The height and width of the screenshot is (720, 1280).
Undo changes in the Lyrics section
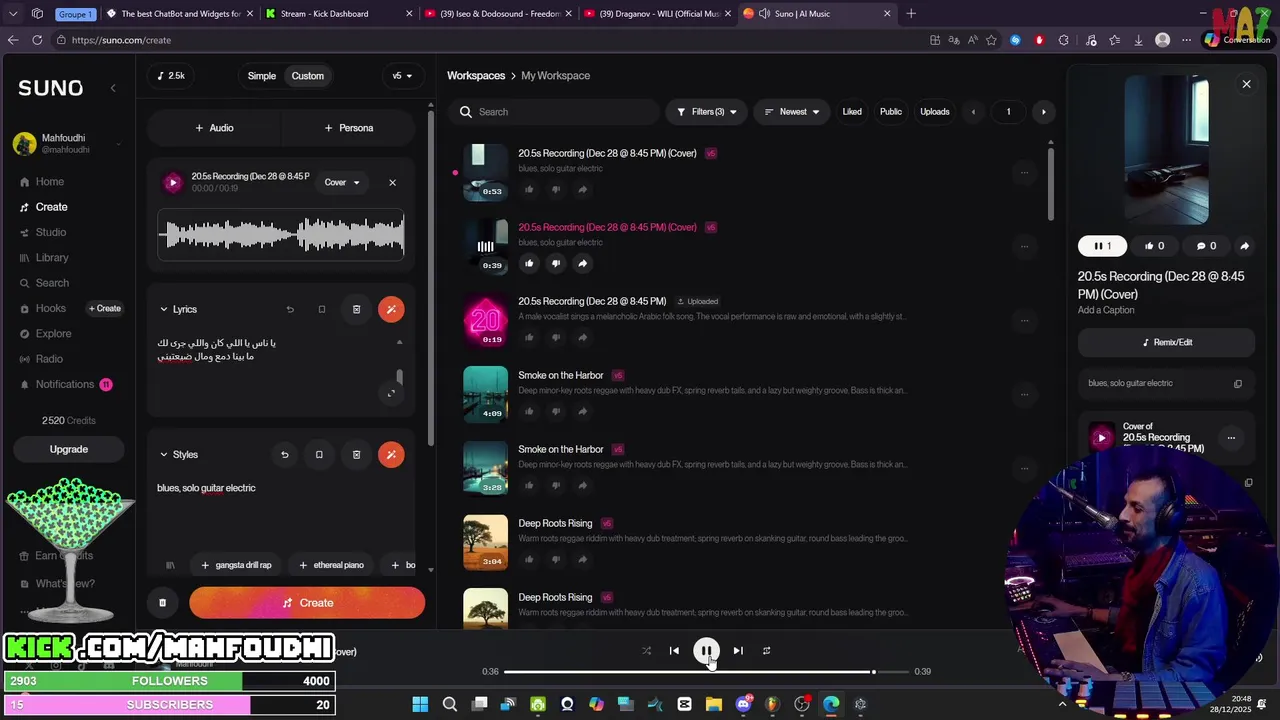(x=290, y=309)
